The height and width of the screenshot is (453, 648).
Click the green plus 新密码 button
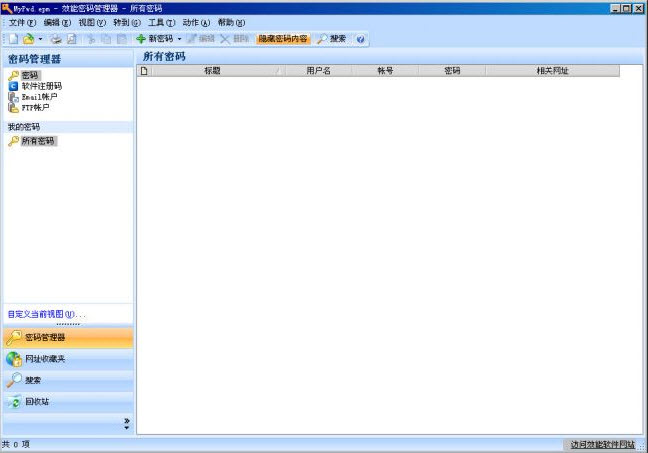[155, 39]
